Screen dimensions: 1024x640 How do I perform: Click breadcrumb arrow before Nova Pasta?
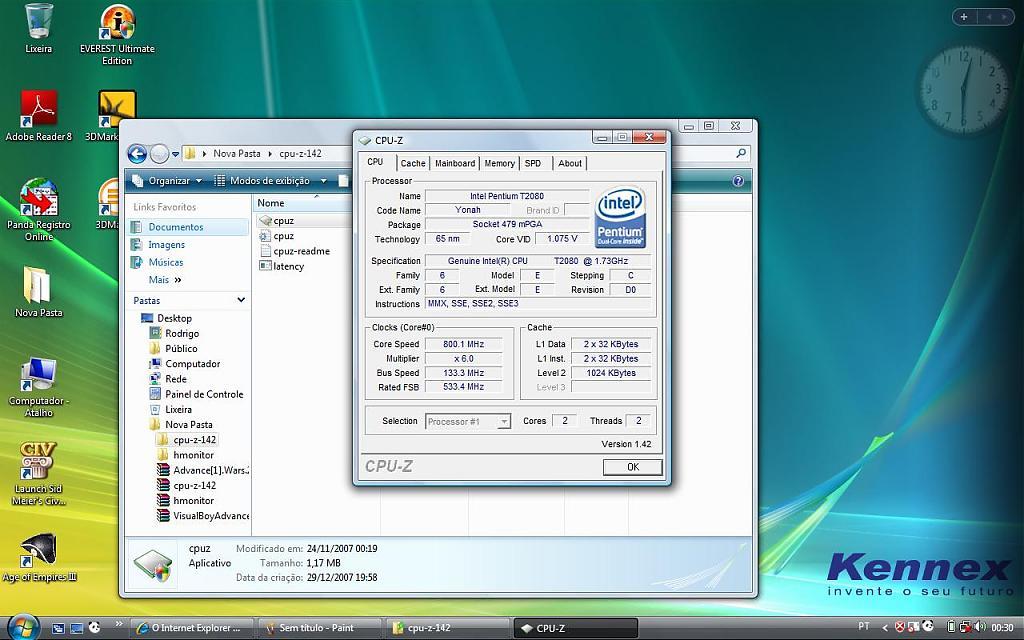[x=204, y=154]
